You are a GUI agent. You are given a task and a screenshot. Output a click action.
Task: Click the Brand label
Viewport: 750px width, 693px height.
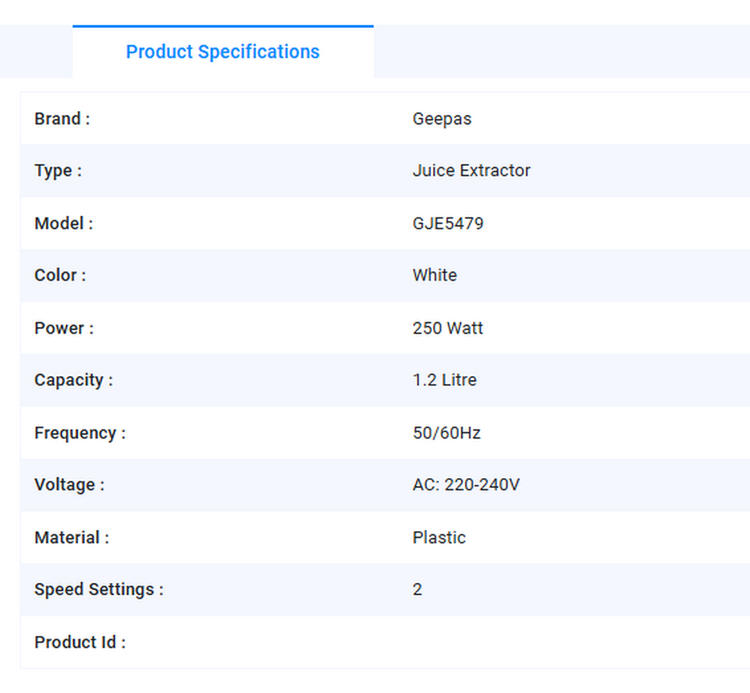[x=62, y=119]
